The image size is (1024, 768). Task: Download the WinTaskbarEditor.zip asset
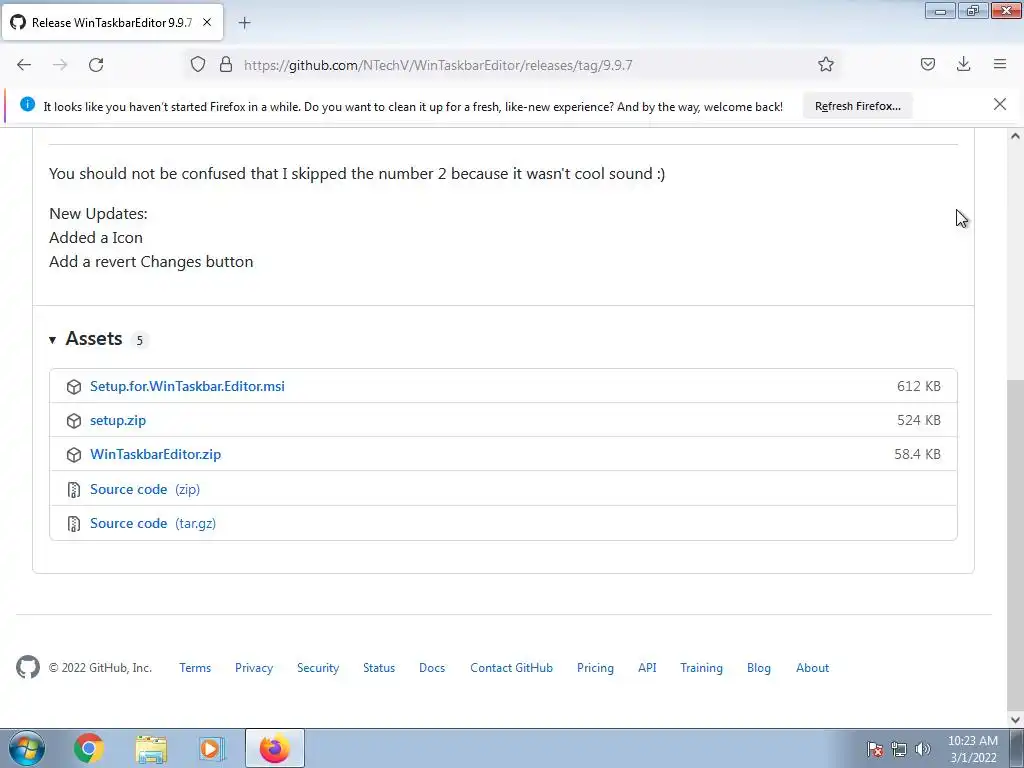155,454
